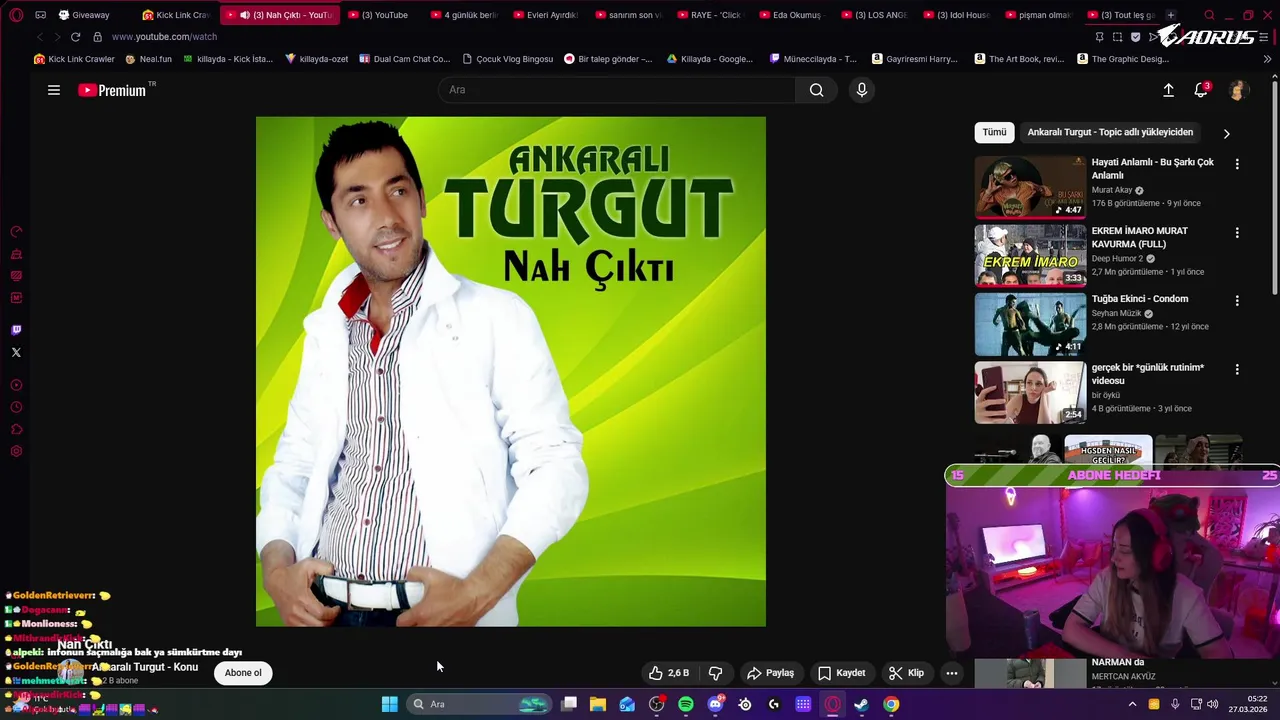Open Kick Link Crawler bookmark

(74, 59)
